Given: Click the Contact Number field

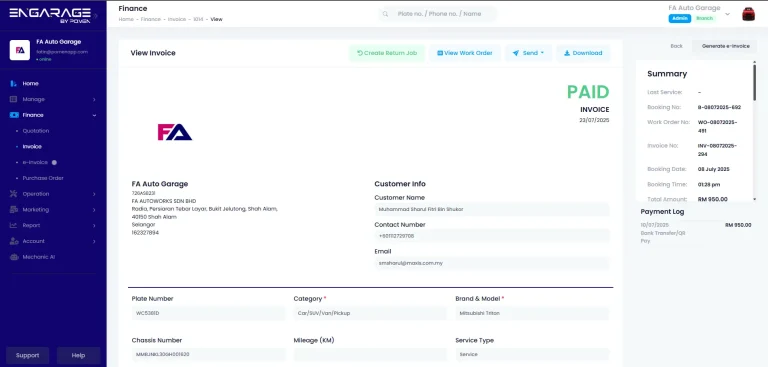Looking at the screenshot, I should coord(492,236).
